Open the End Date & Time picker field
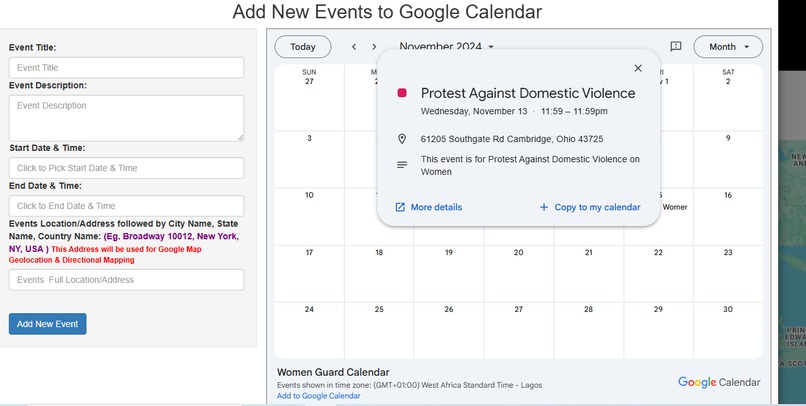The height and width of the screenshot is (406, 806). tap(126, 206)
